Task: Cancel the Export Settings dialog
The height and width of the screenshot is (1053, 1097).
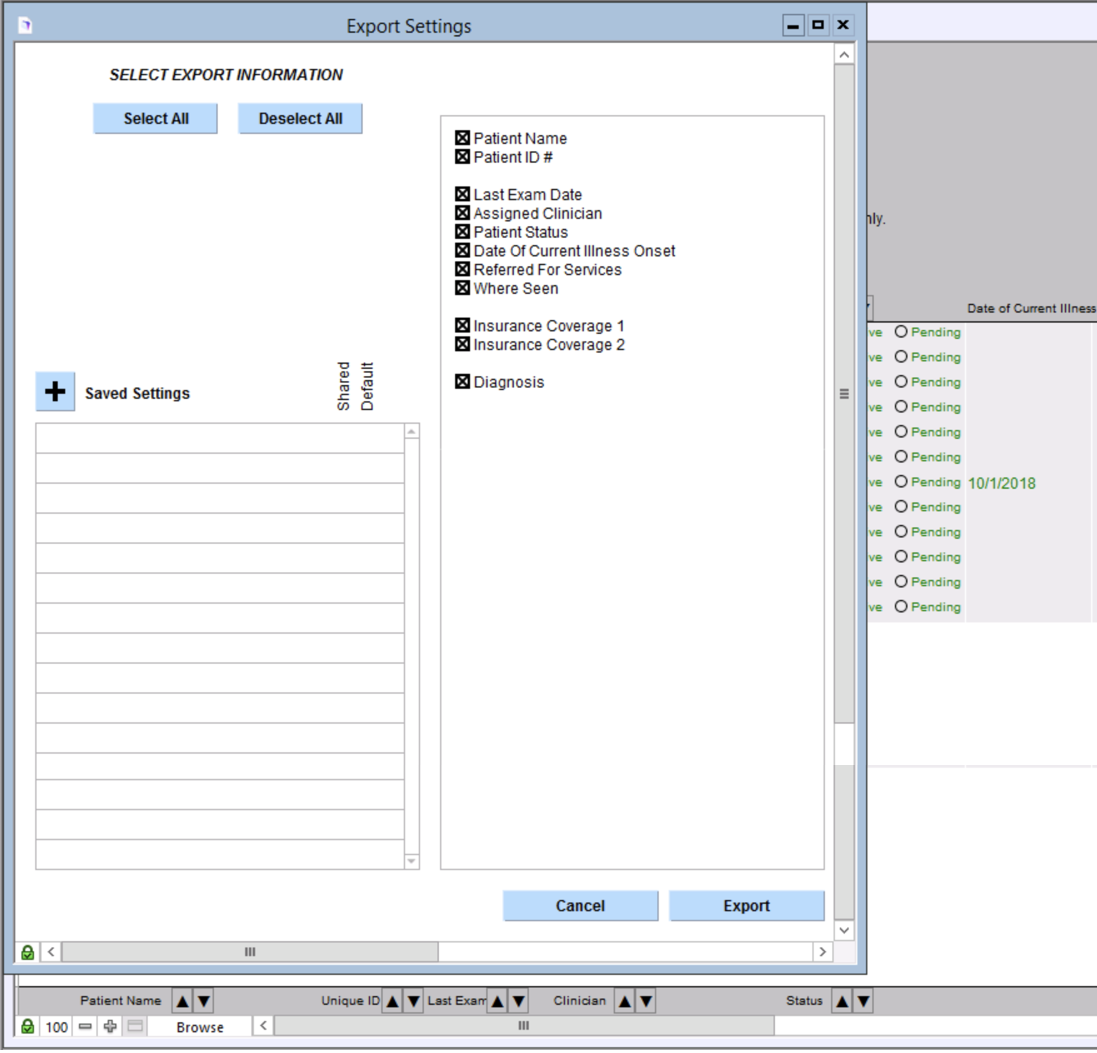Action: [580, 906]
